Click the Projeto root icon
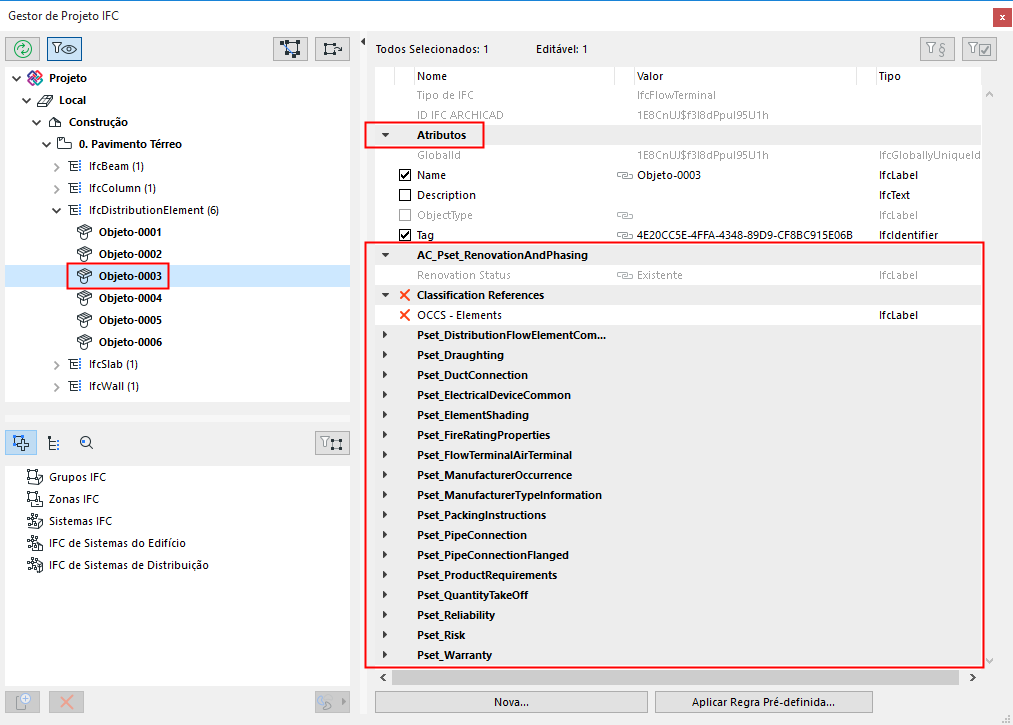Image resolution: width=1013 pixels, height=725 pixels. 35,78
